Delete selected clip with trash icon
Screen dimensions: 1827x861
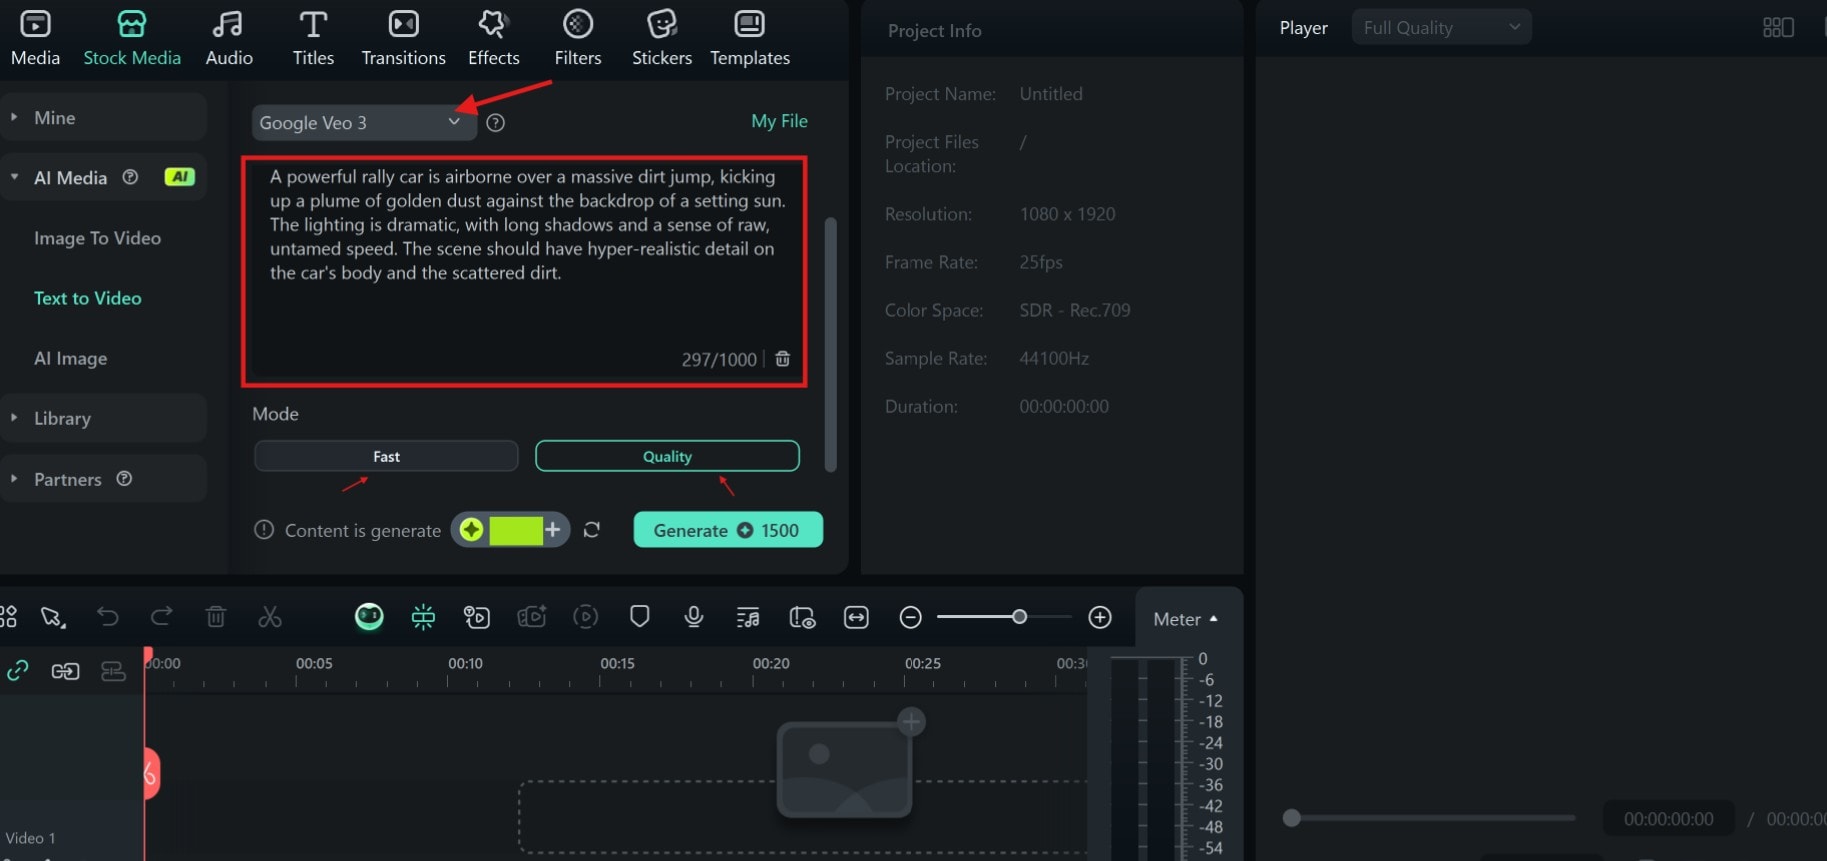click(215, 617)
